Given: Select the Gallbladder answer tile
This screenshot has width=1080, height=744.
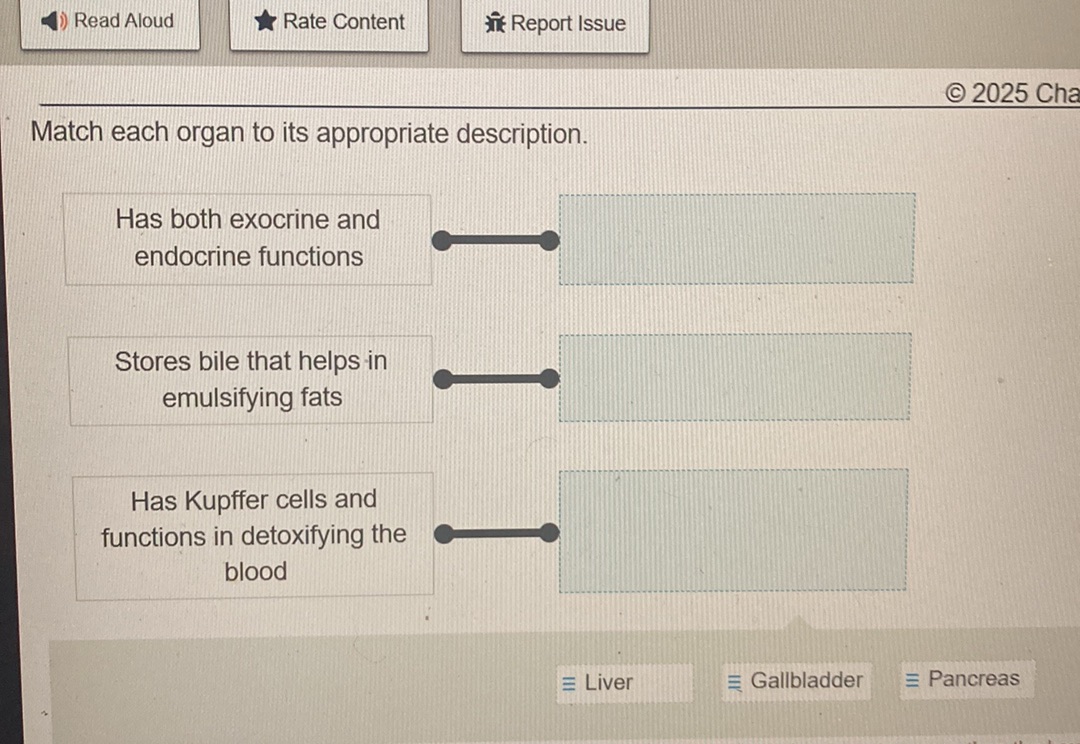Looking at the screenshot, I should (796, 681).
